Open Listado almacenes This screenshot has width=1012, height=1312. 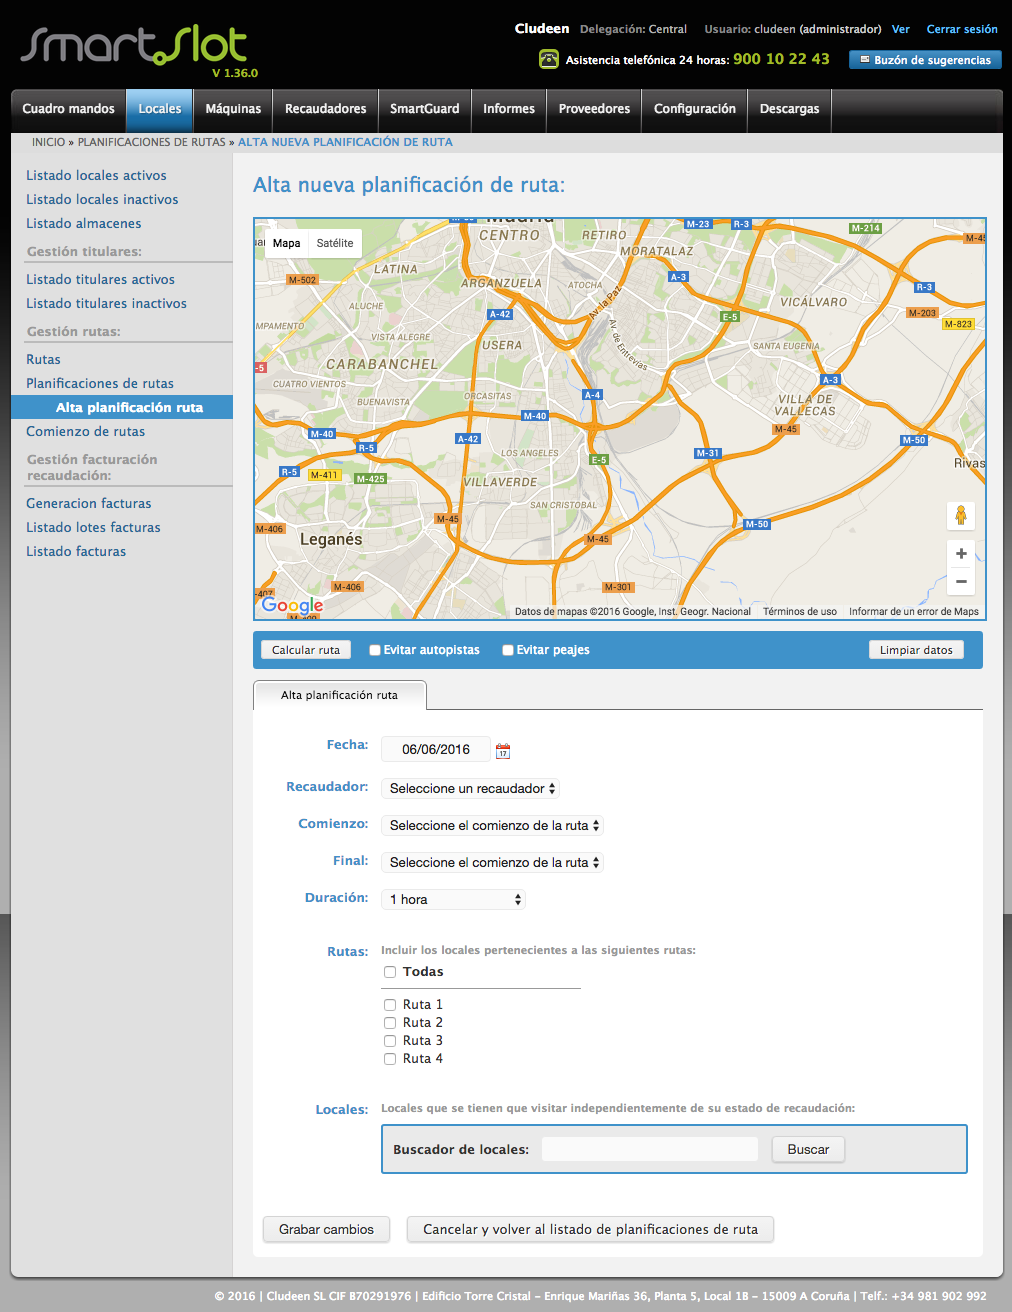click(x=84, y=223)
